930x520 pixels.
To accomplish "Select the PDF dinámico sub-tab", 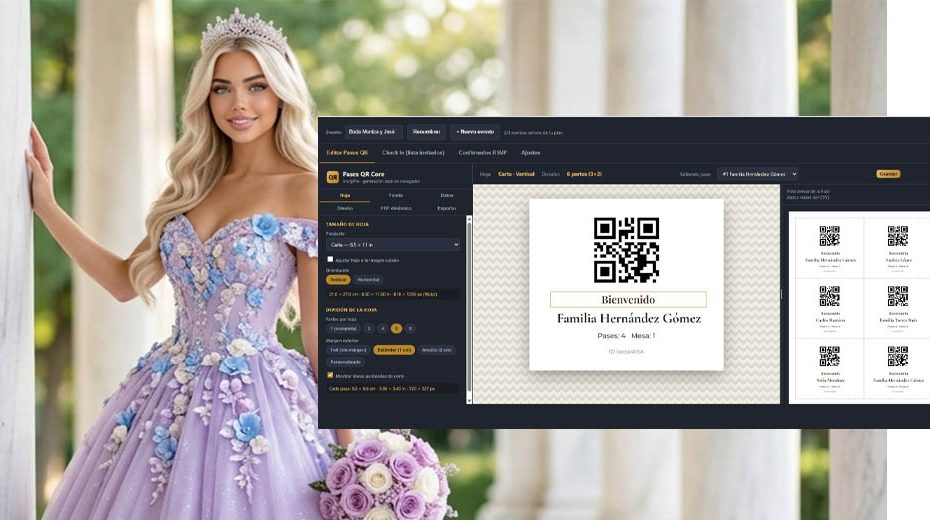I will [x=396, y=208].
